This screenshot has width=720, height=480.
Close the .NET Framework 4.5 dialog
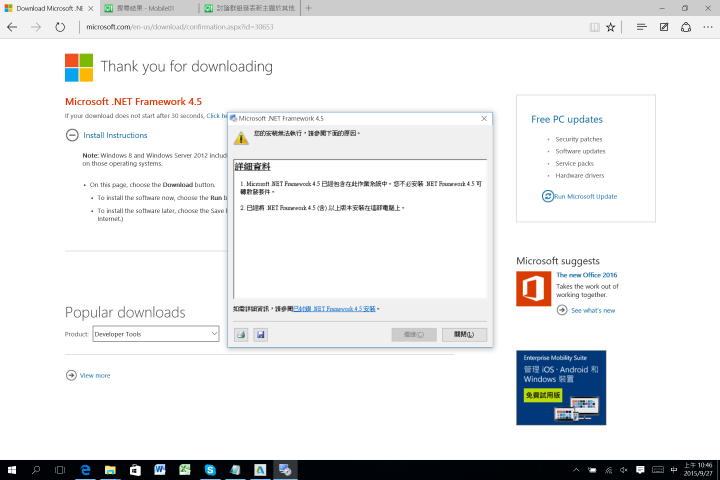484,119
